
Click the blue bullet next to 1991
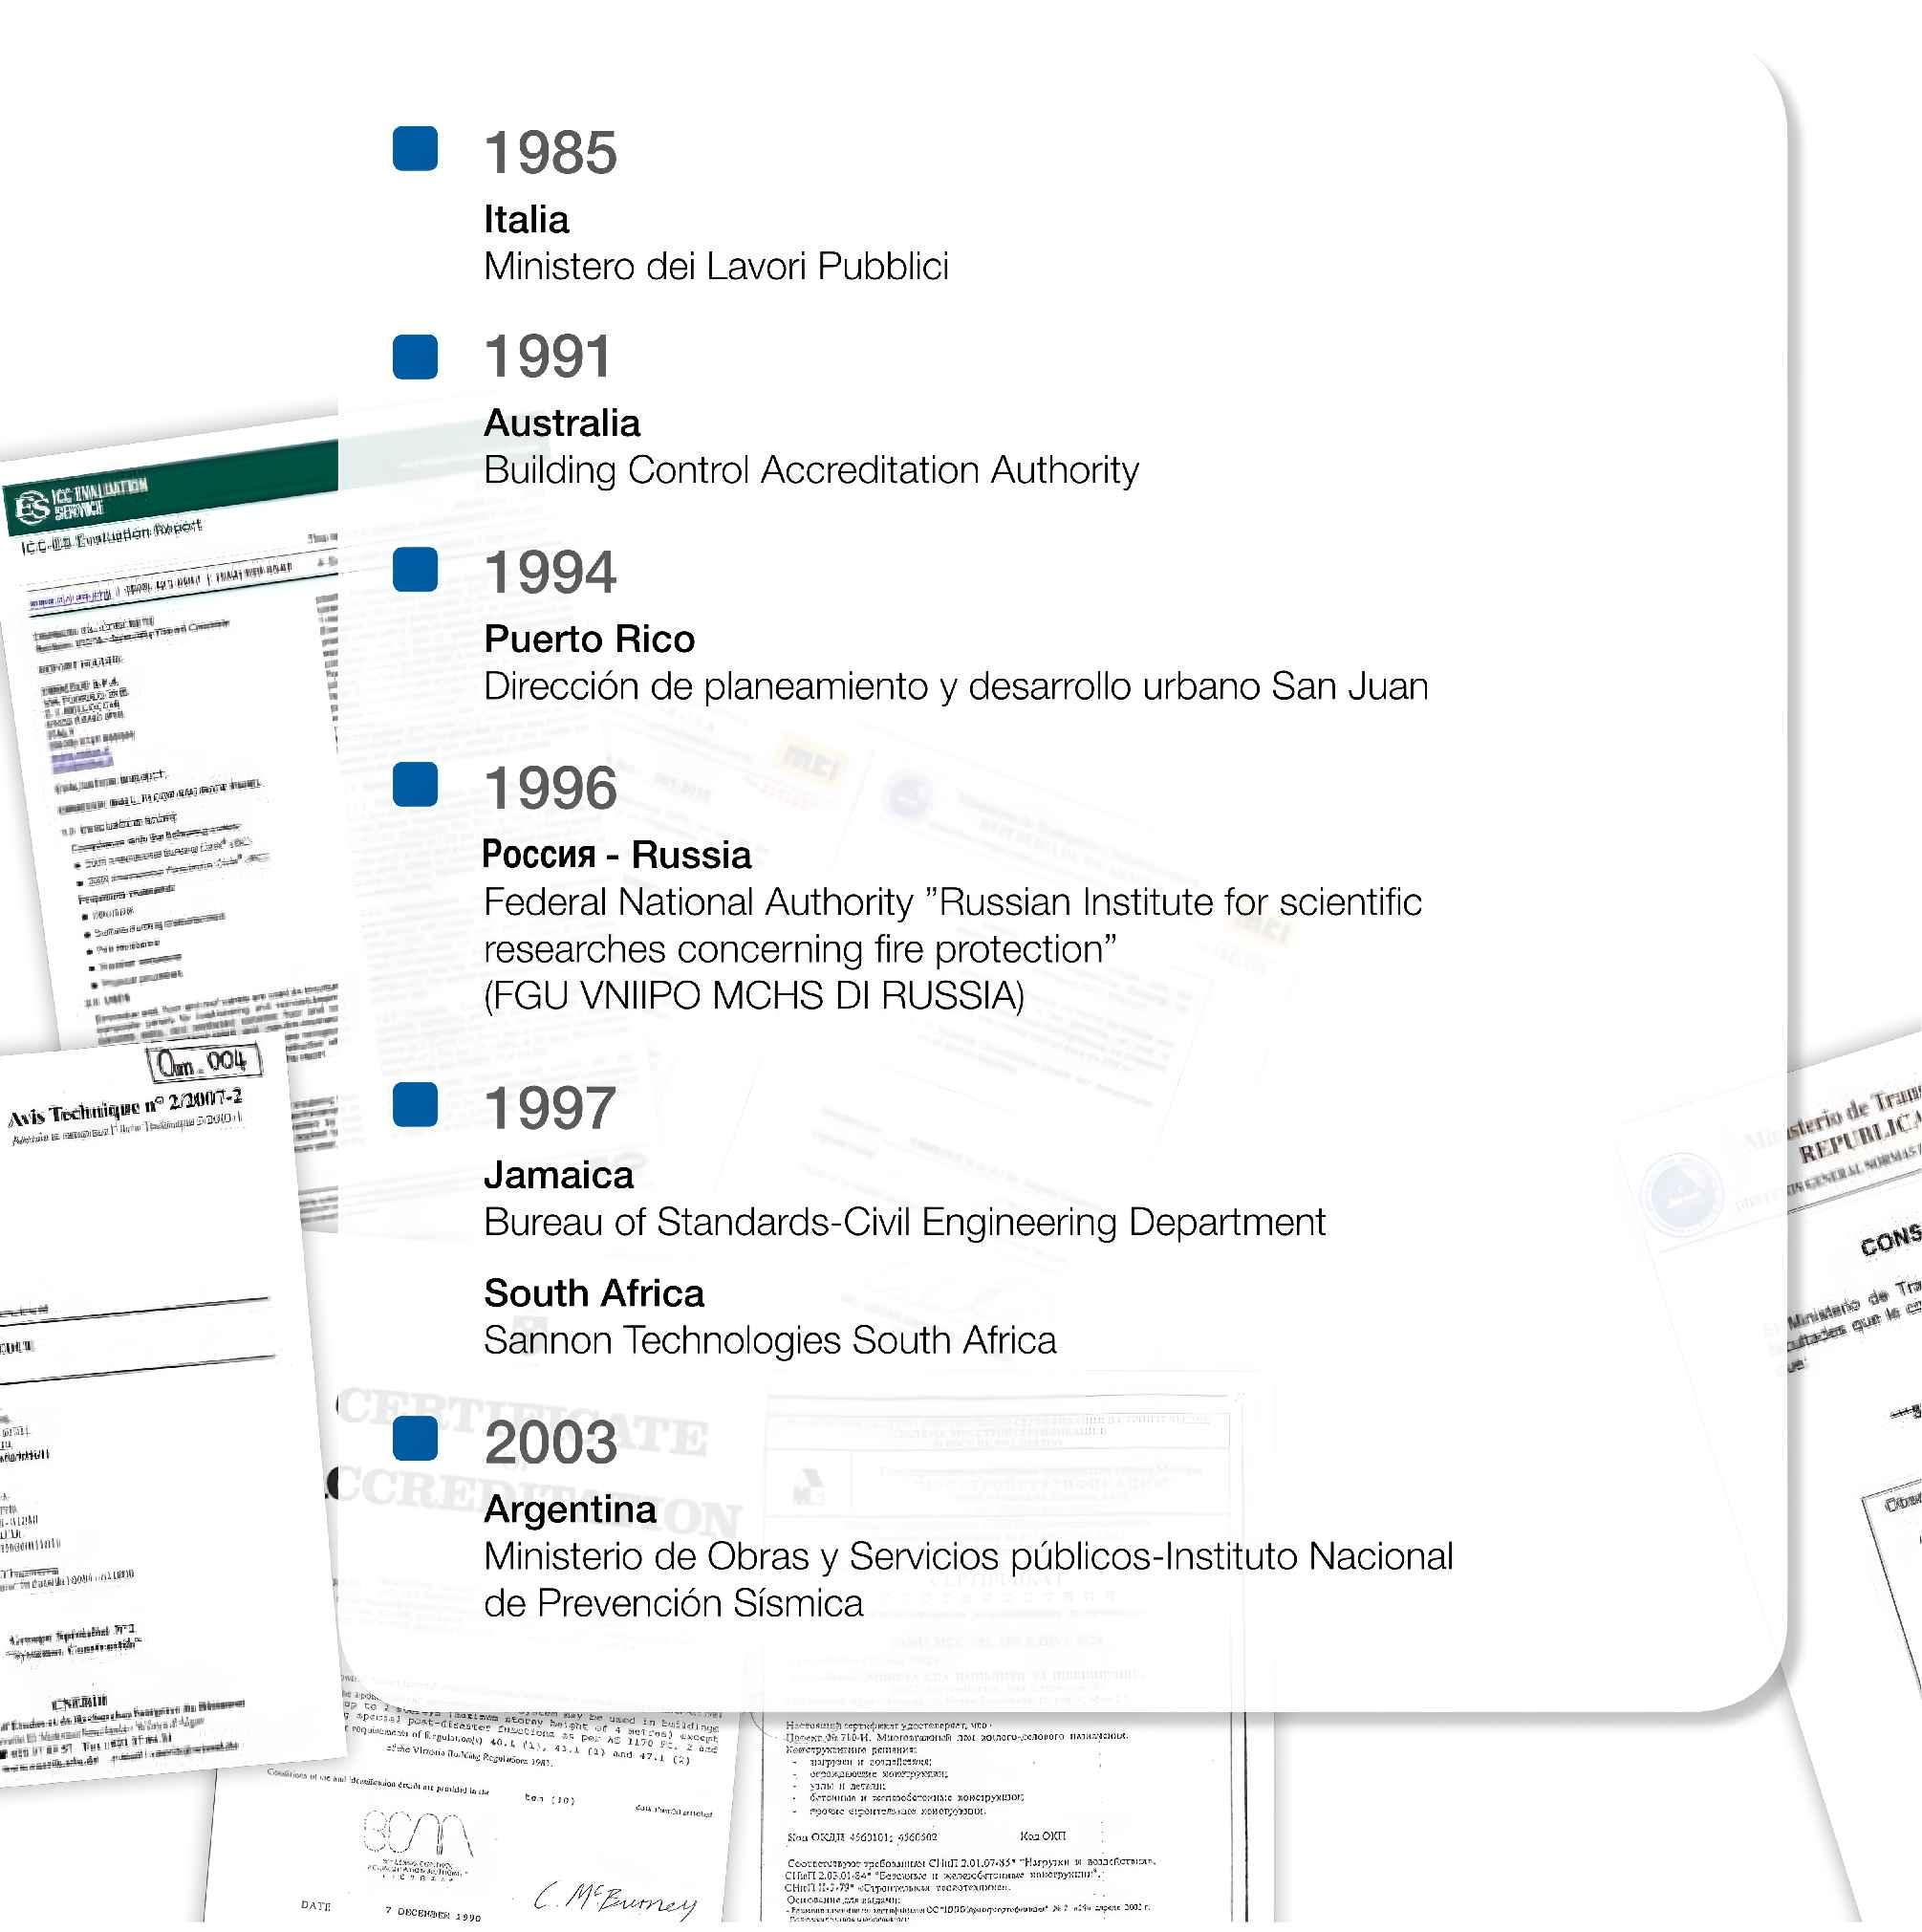coord(415,357)
